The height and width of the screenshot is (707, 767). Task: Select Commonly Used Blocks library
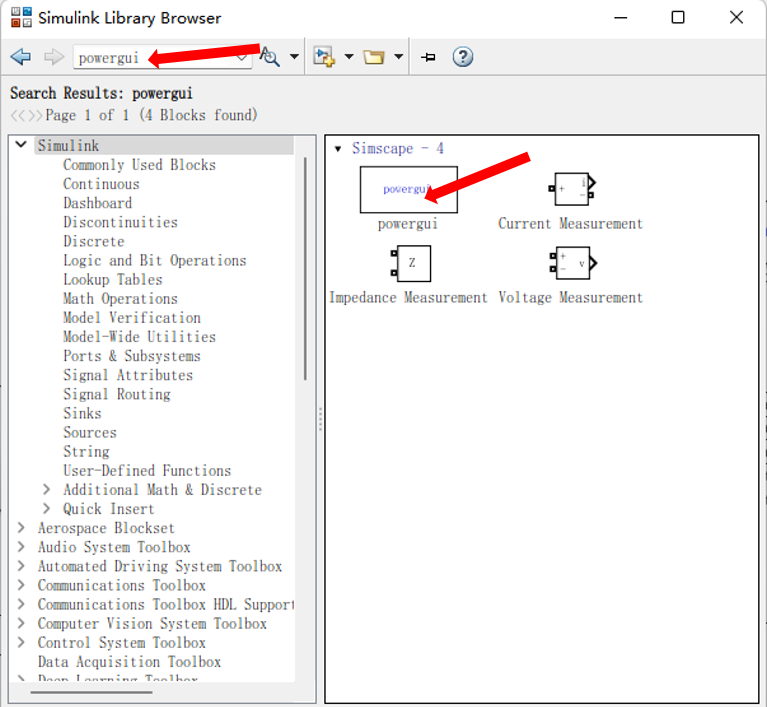[139, 165]
